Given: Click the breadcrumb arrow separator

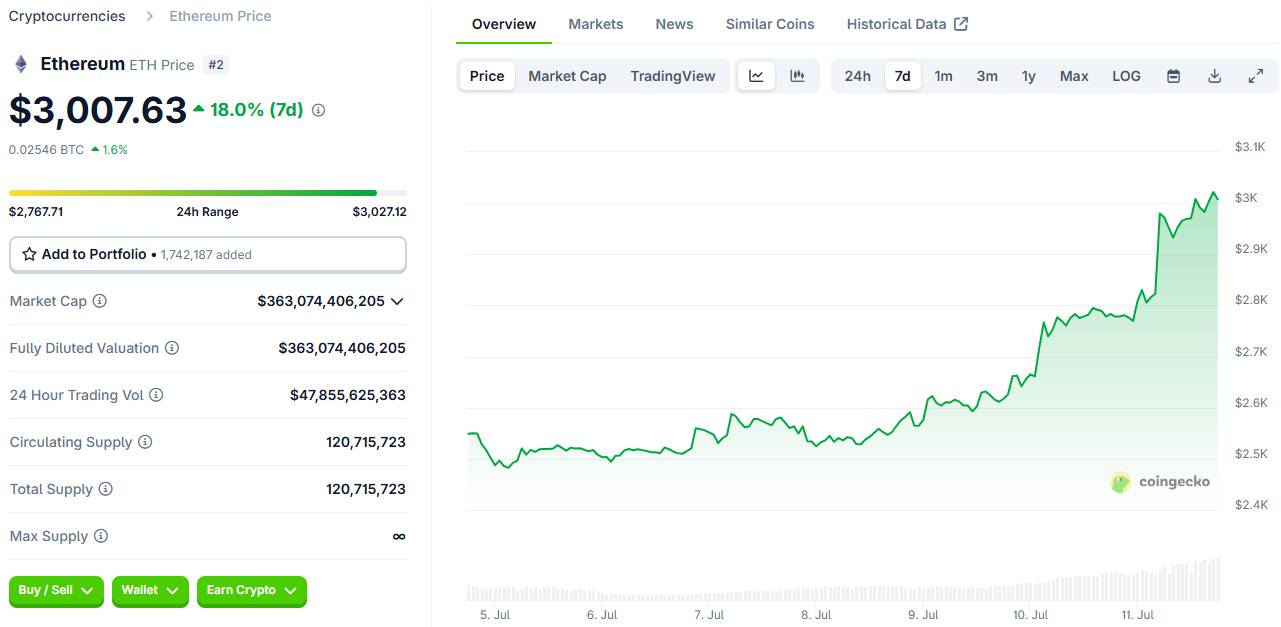Looking at the screenshot, I should 149,16.
